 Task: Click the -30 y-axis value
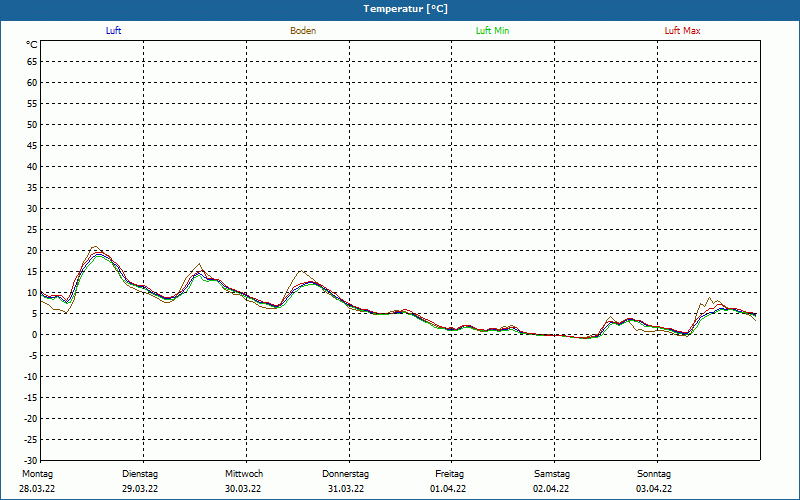click(x=31, y=461)
